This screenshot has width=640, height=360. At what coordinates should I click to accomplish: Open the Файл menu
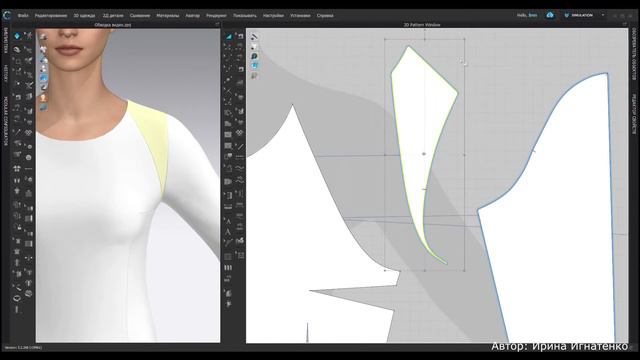click(23, 16)
